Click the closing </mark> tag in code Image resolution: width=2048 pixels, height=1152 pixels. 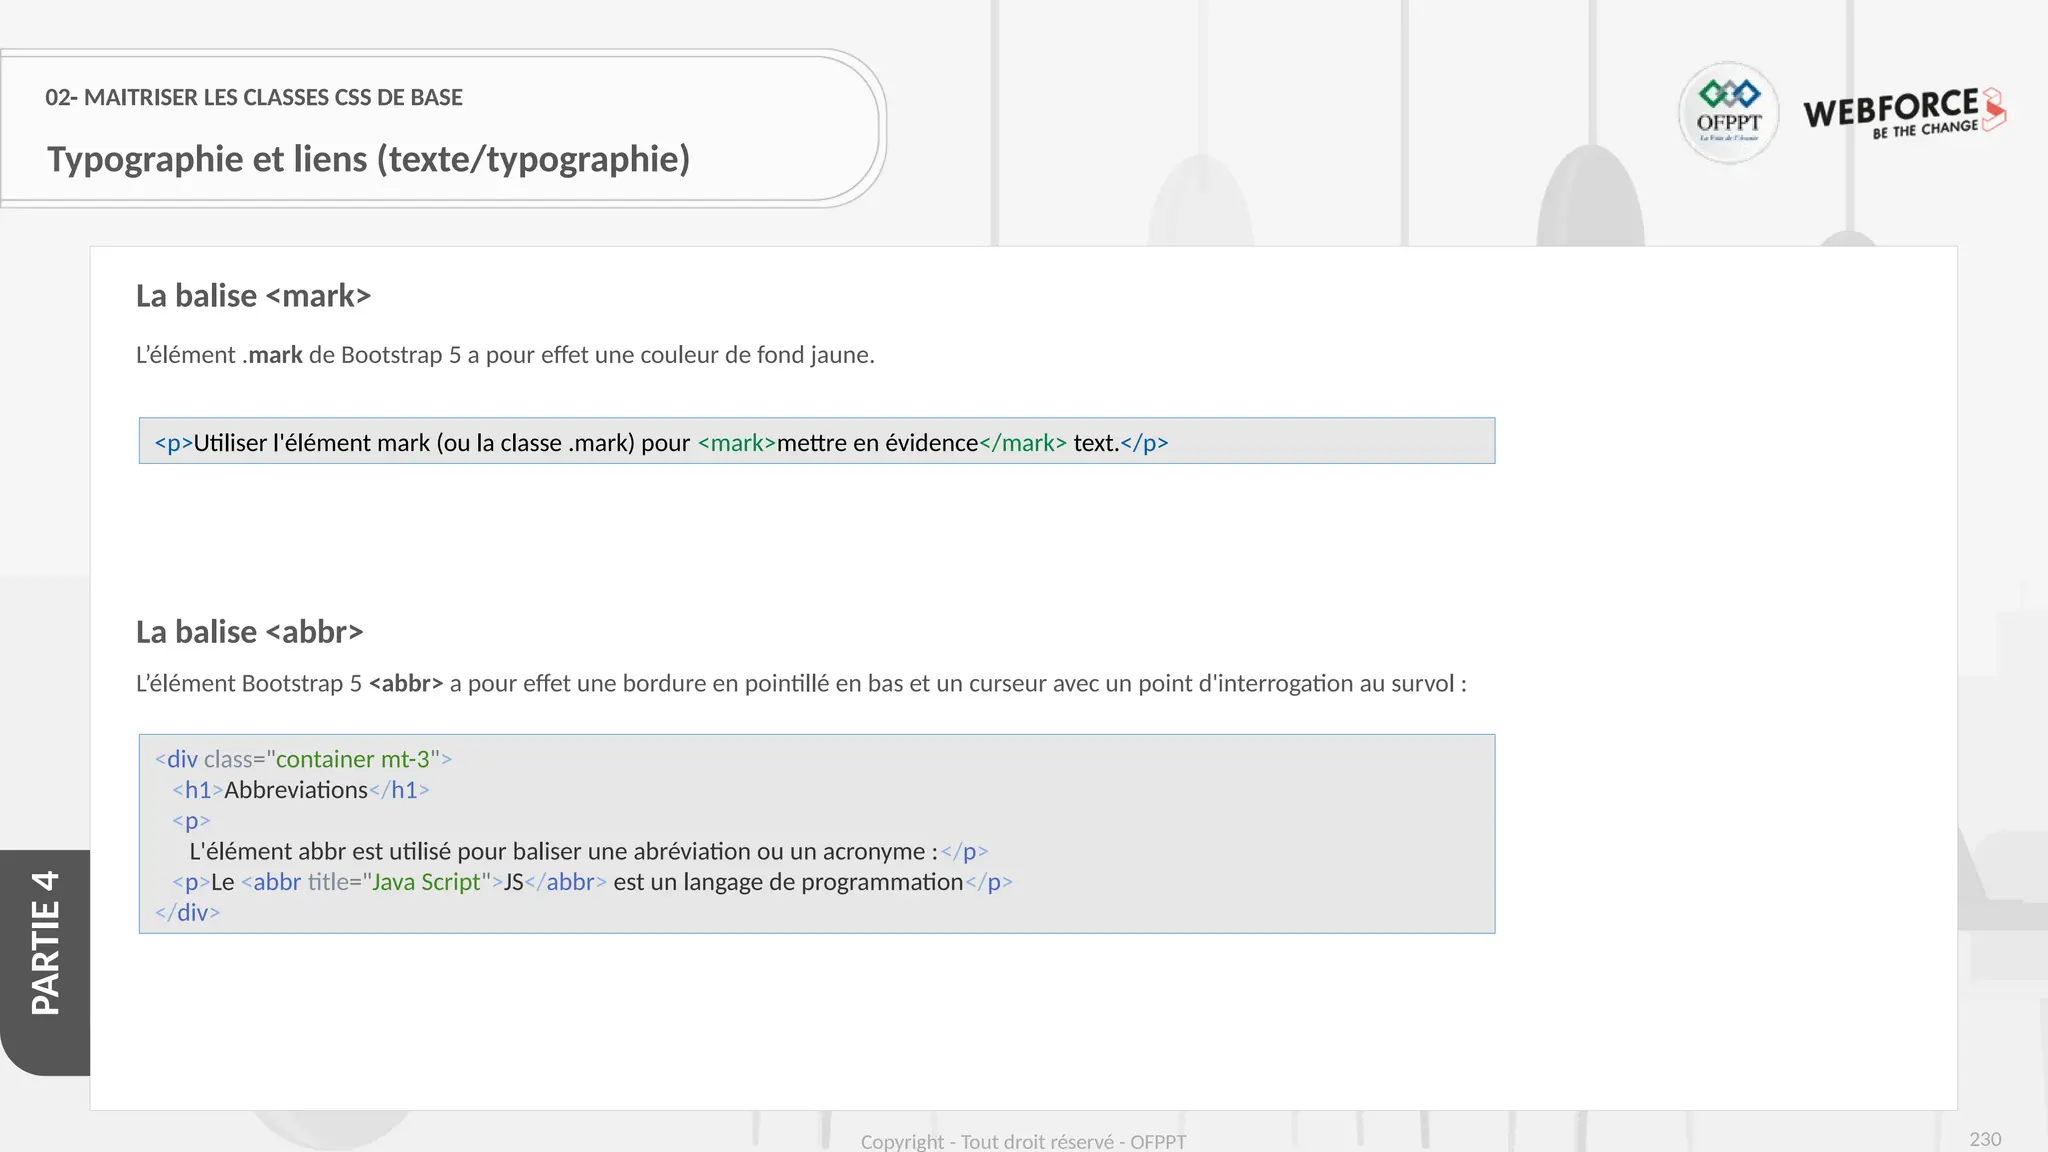pos(1022,443)
